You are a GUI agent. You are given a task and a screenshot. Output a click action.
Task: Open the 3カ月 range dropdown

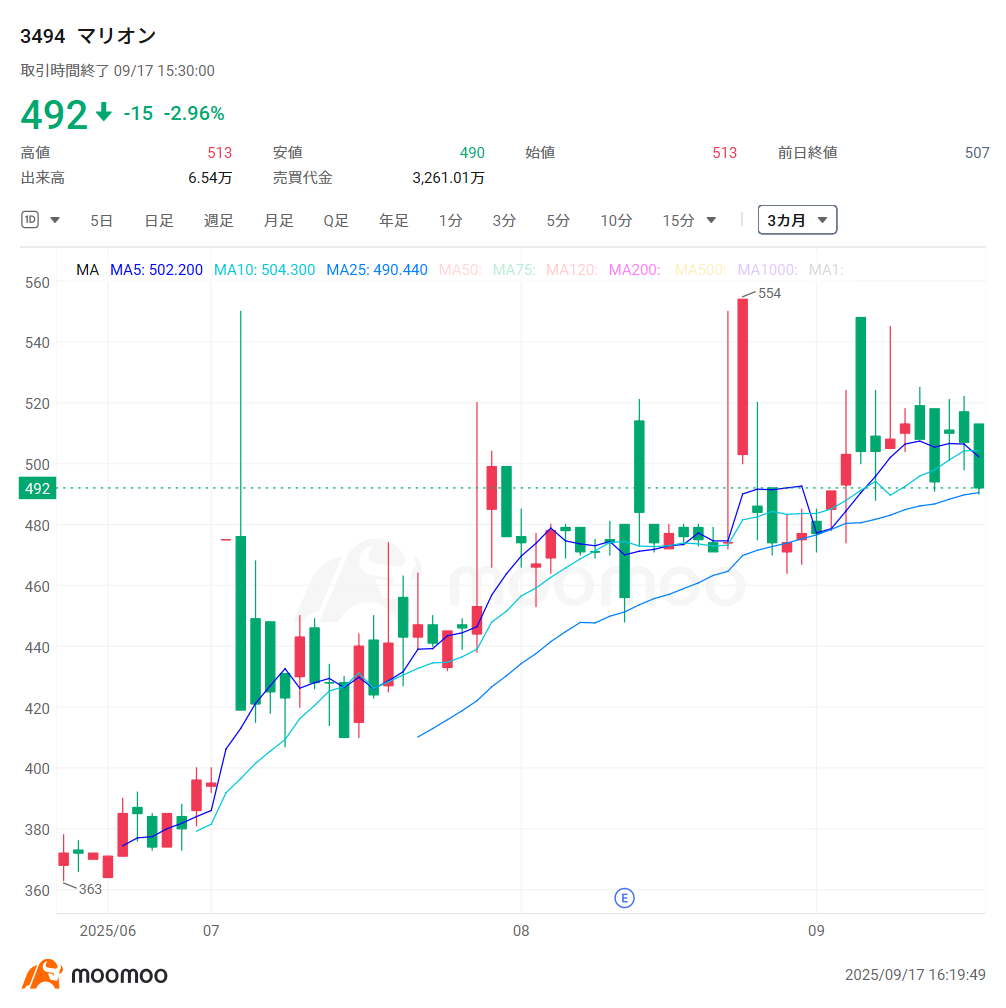pyautogui.click(x=797, y=220)
